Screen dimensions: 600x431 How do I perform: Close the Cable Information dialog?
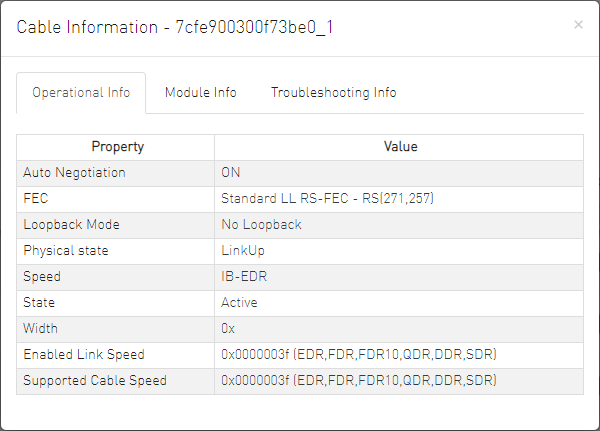click(578, 25)
